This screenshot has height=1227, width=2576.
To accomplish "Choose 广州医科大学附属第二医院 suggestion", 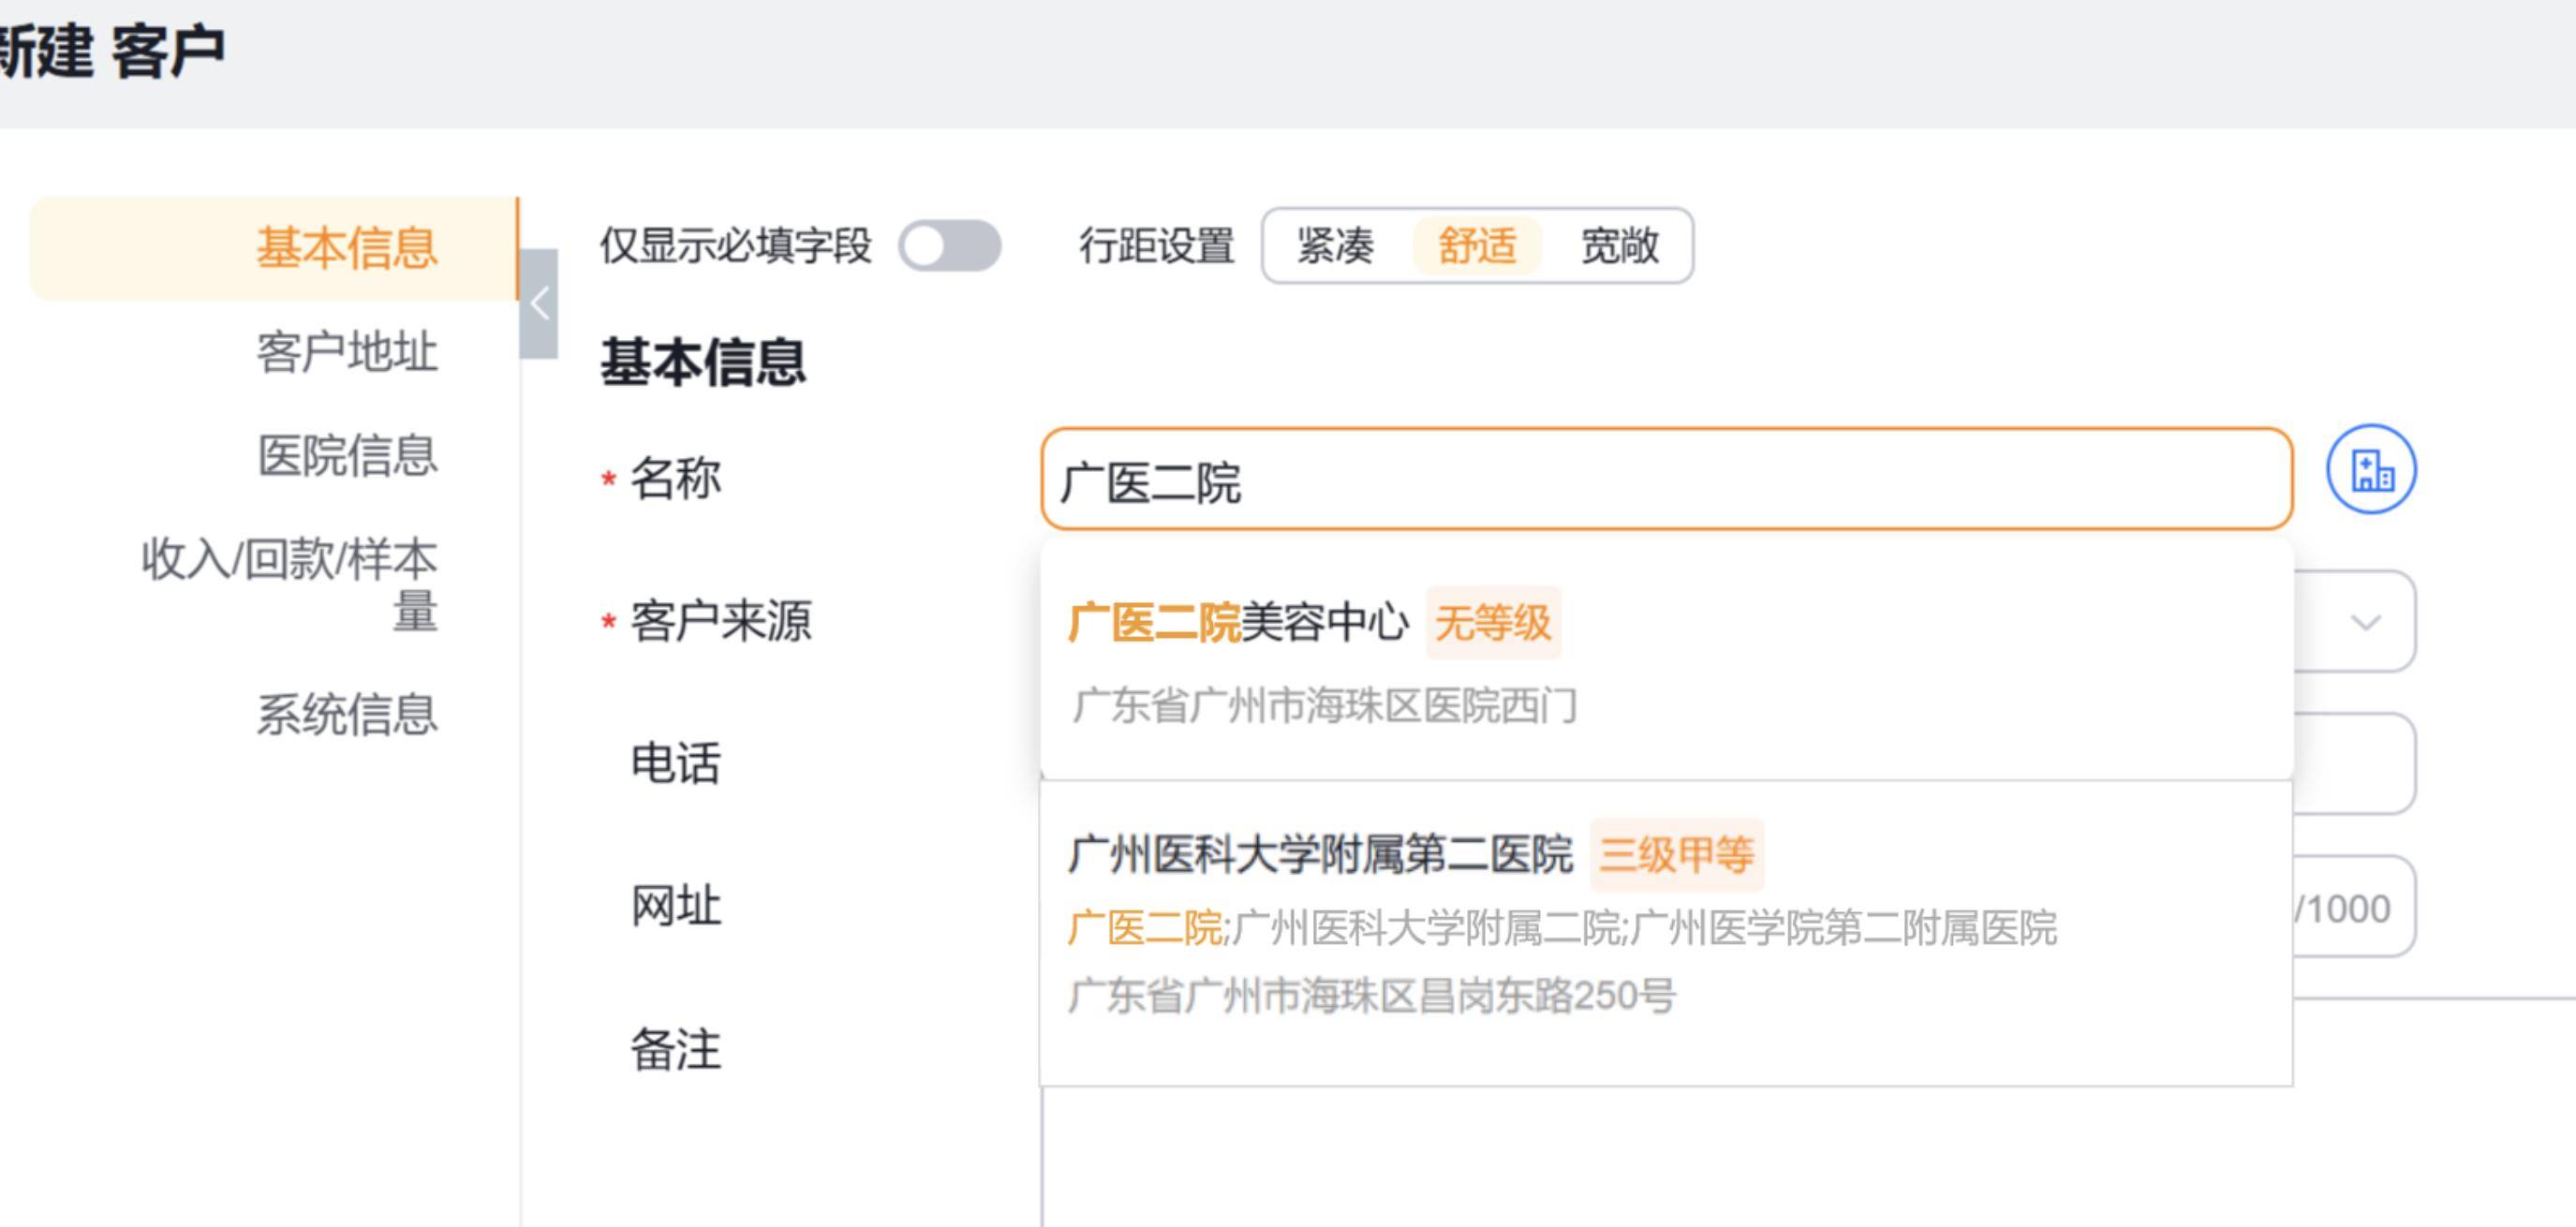I will coord(1320,855).
